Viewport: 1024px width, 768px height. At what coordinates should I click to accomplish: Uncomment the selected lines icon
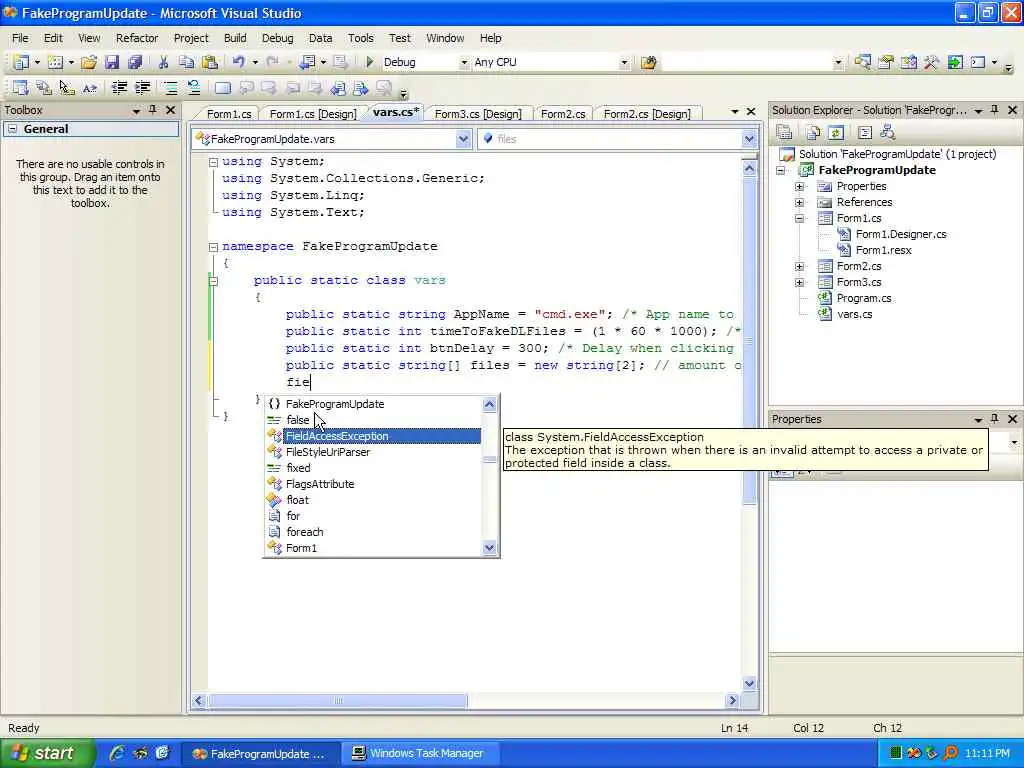coord(193,88)
